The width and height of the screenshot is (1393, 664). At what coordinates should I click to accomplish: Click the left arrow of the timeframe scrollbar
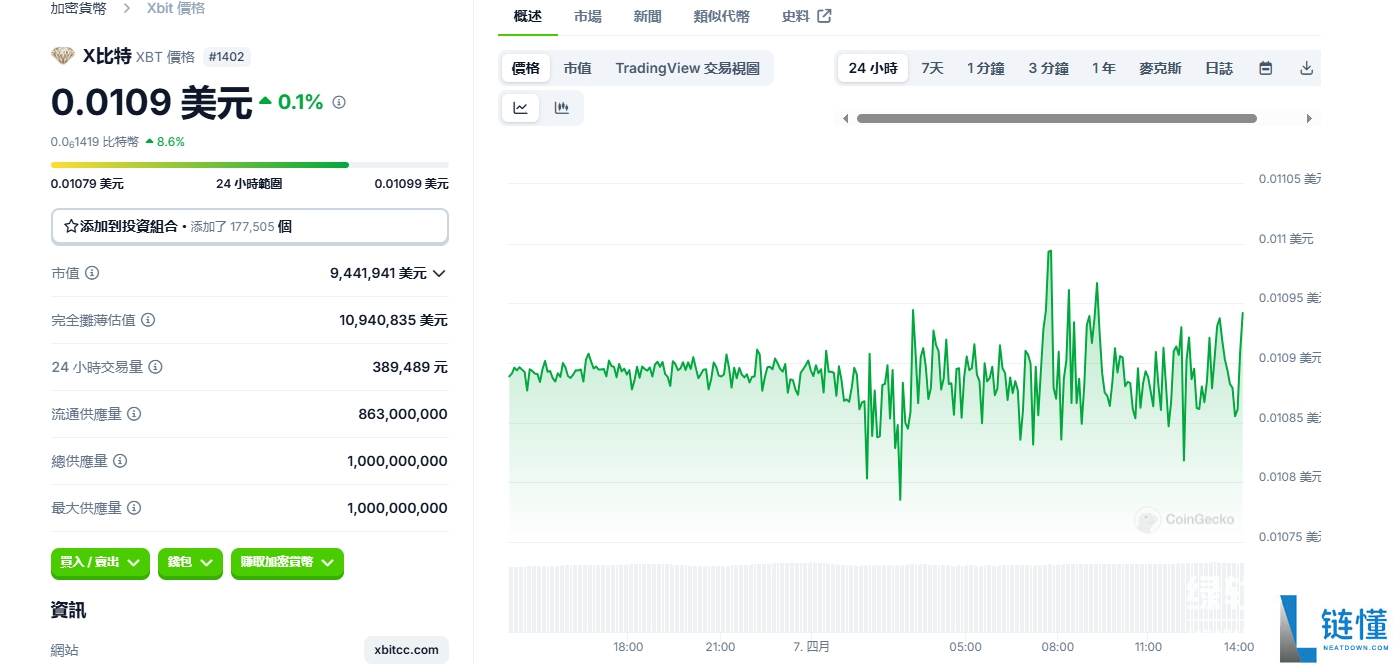pos(845,118)
